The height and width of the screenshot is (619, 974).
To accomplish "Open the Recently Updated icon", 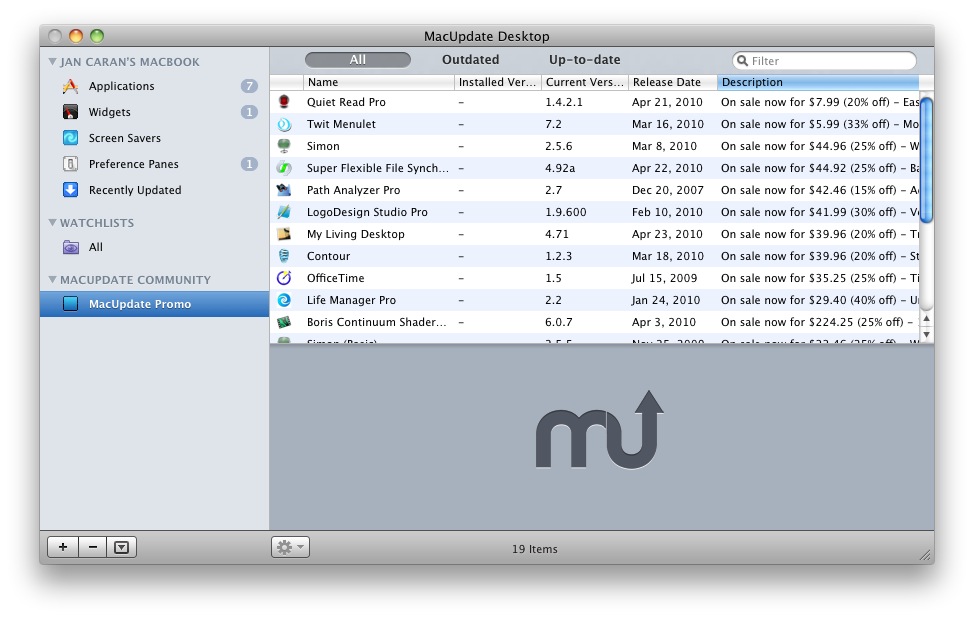I will [x=70, y=190].
